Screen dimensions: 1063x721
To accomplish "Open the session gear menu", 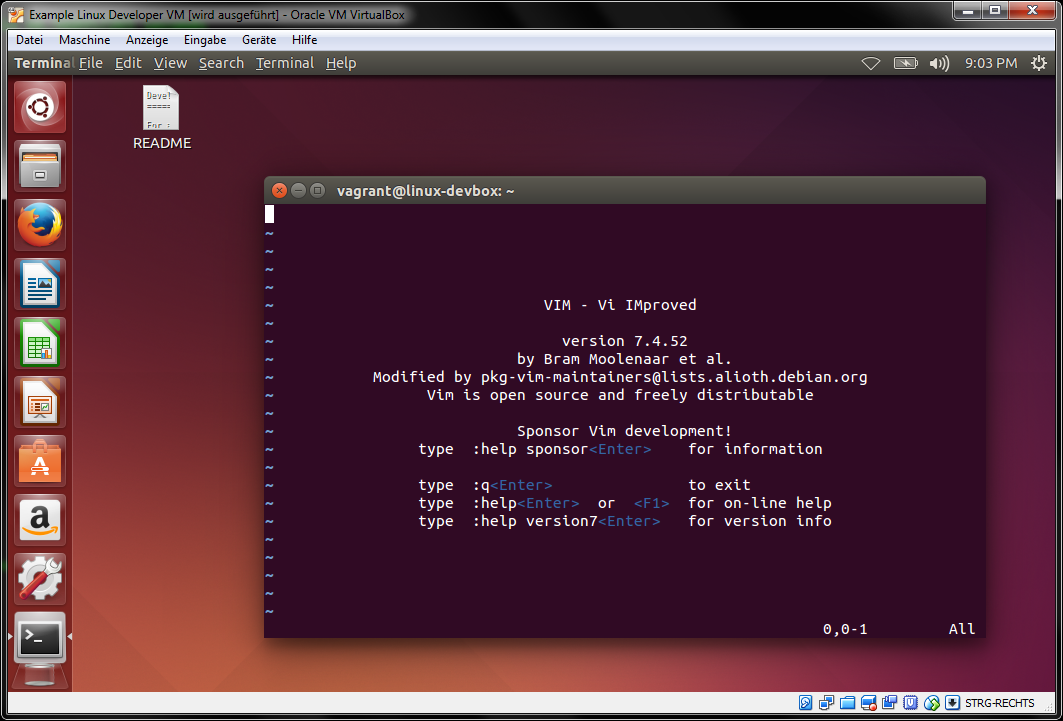I will pyautogui.click(x=1038, y=62).
